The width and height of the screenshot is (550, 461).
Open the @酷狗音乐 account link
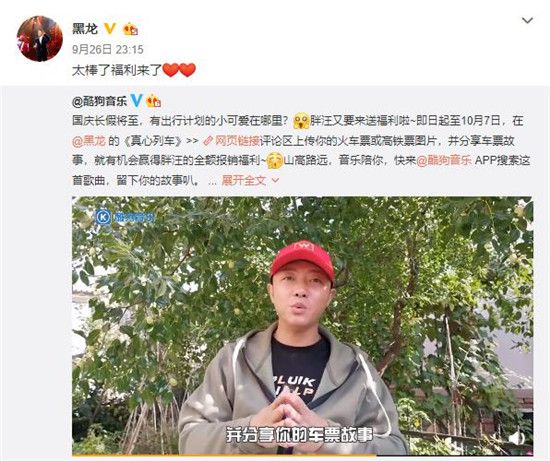coord(99,102)
